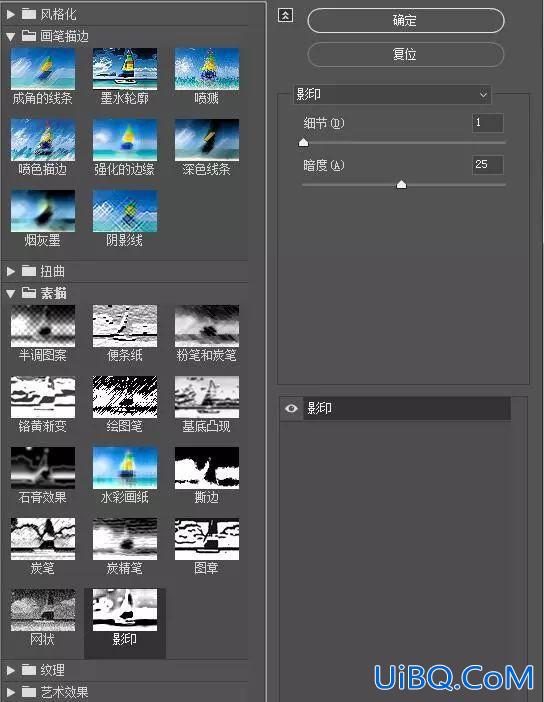The image size is (544, 702).
Task: Collapse the 素描 filter folder
Action: pyautogui.click(x=11, y=294)
